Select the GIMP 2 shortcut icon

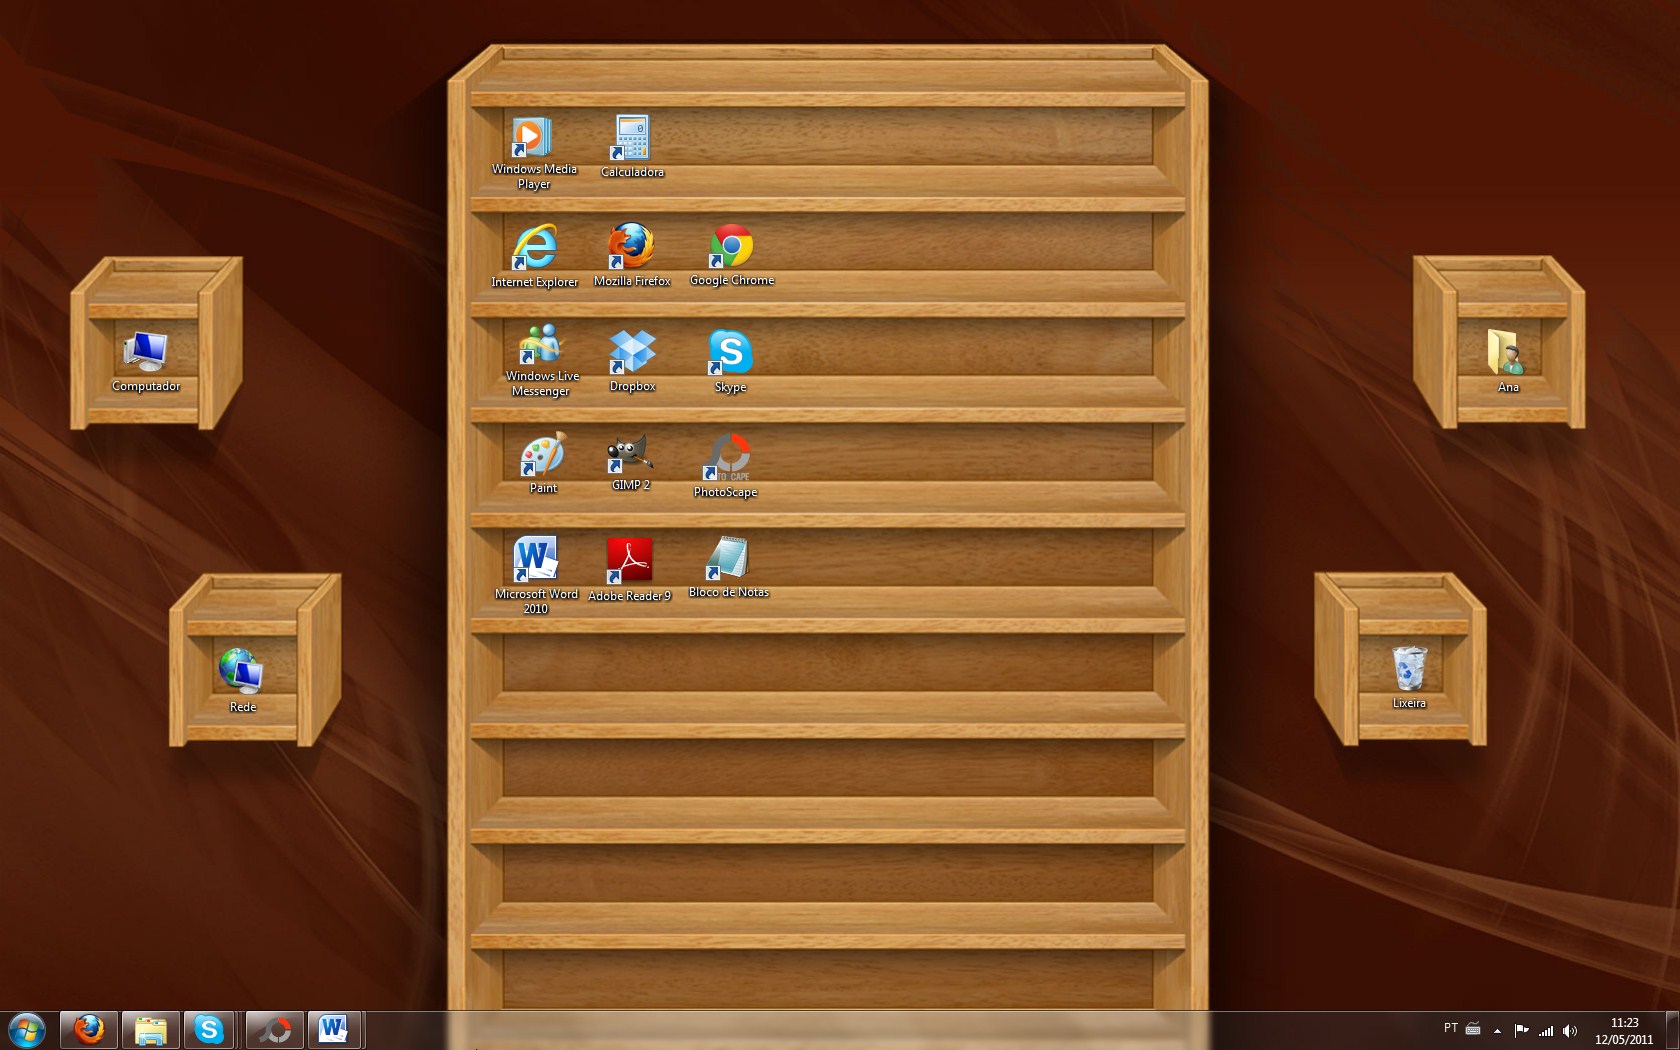tap(631, 462)
